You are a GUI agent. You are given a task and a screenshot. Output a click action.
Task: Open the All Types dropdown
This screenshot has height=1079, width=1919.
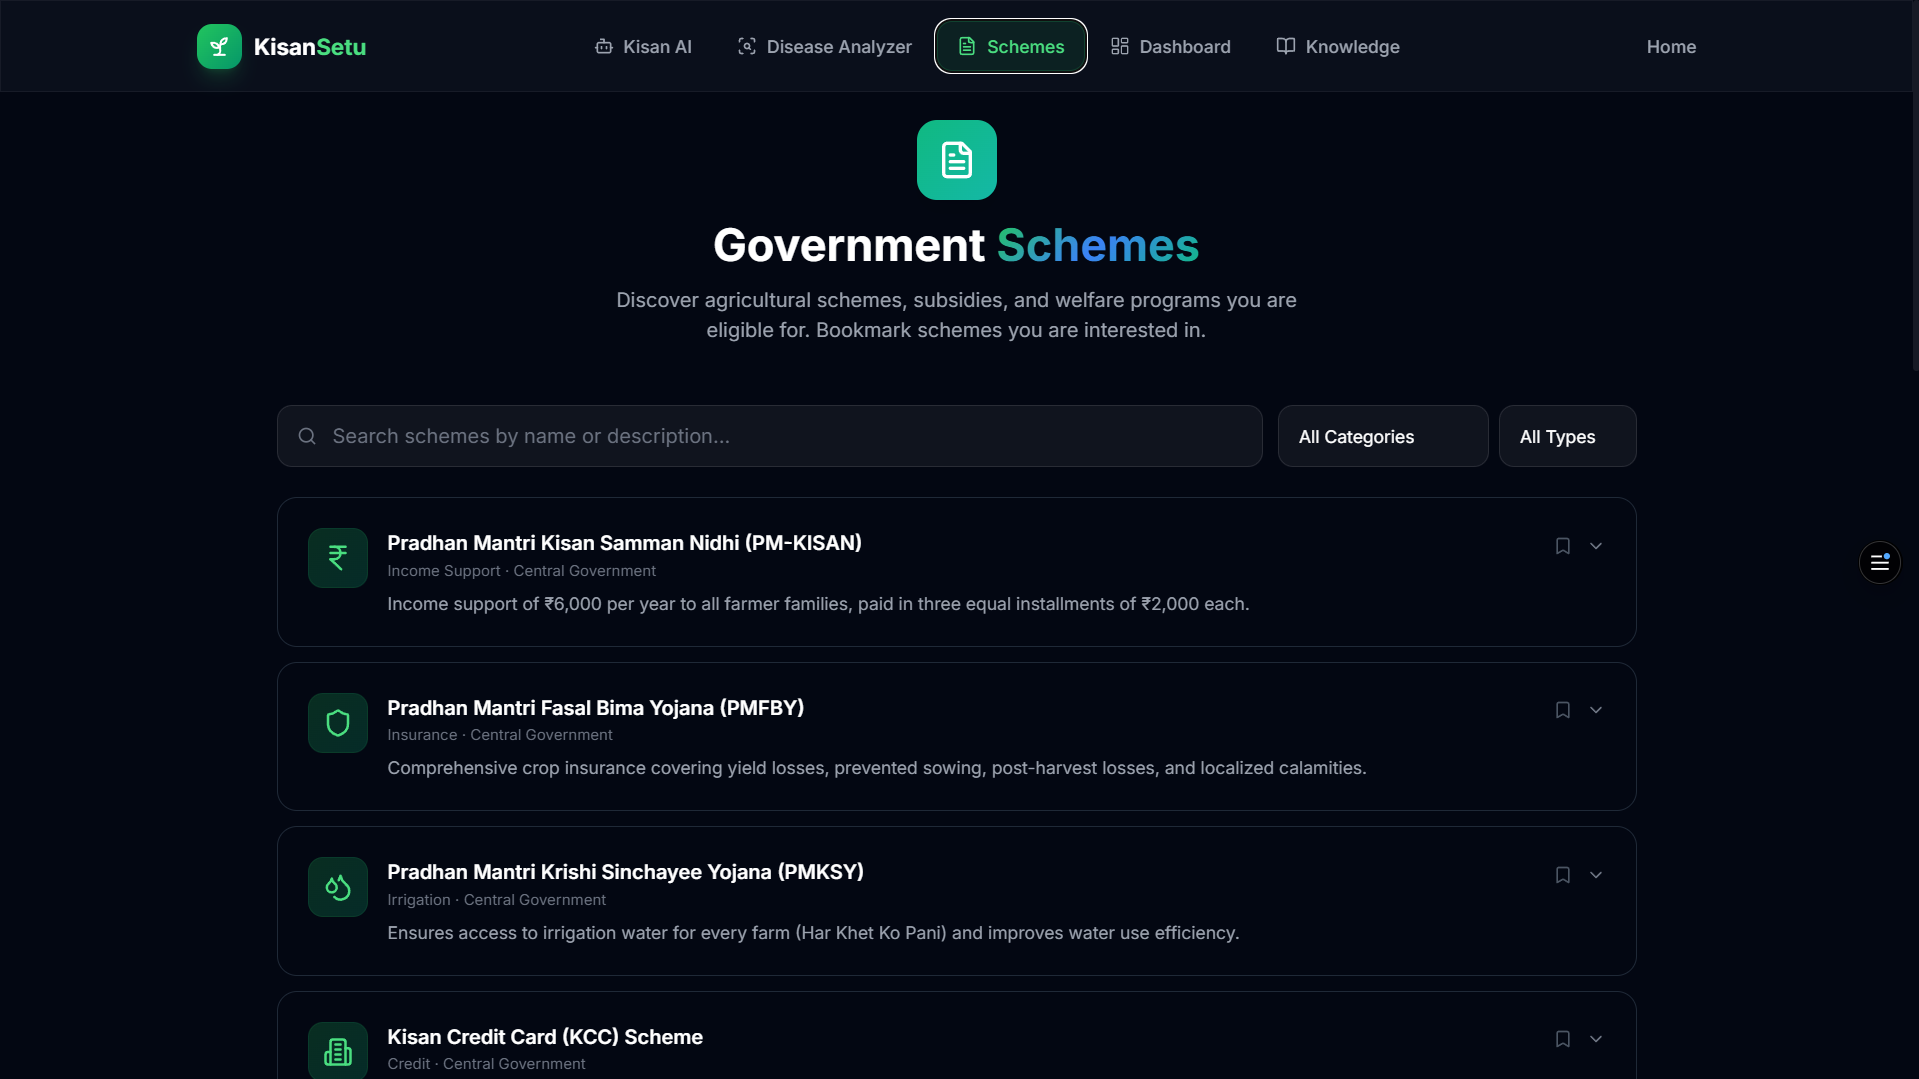coord(1567,436)
